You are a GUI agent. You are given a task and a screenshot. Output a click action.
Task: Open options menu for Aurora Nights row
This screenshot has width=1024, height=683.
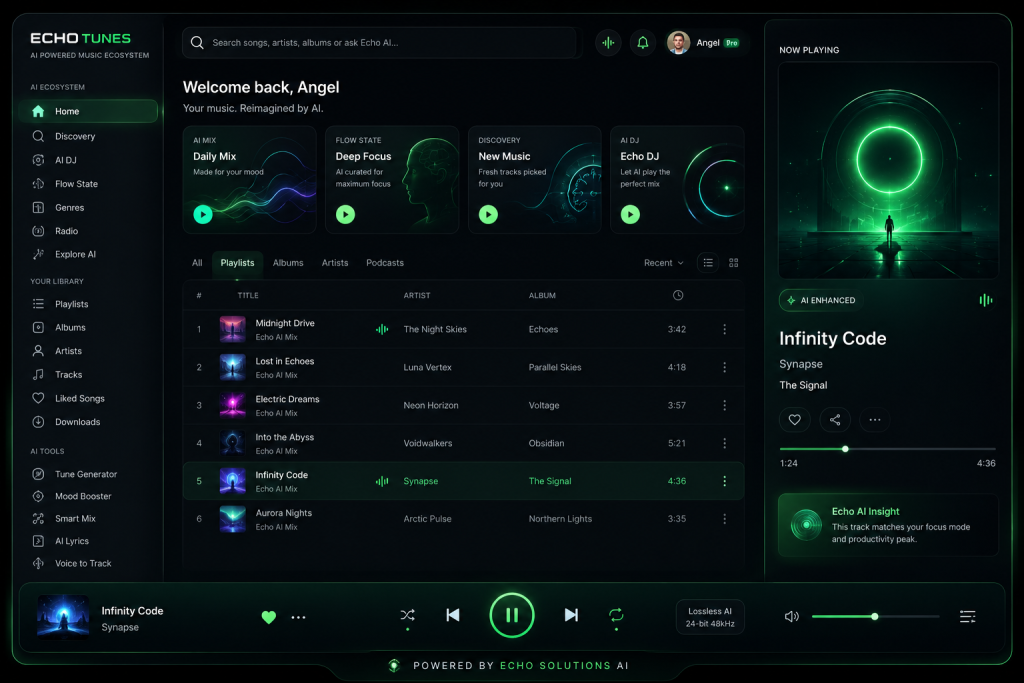tap(724, 519)
